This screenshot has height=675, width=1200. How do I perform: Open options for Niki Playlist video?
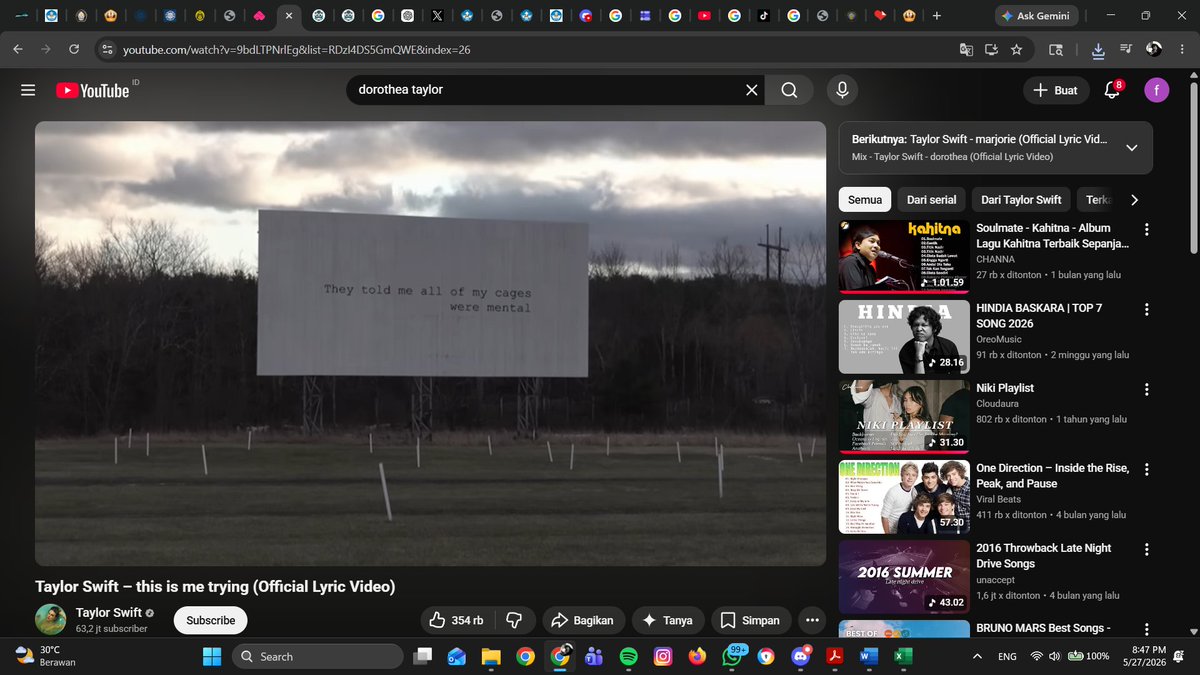coord(1147,389)
